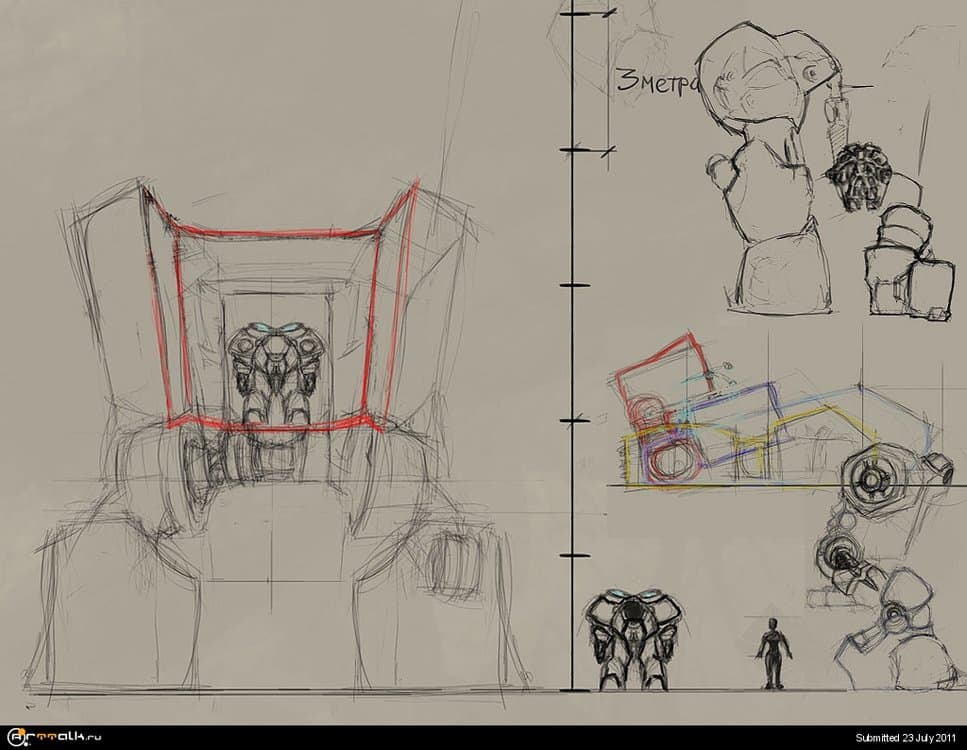Click the small mech head held by hand
This screenshot has width=967, height=750.
(x=858, y=176)
